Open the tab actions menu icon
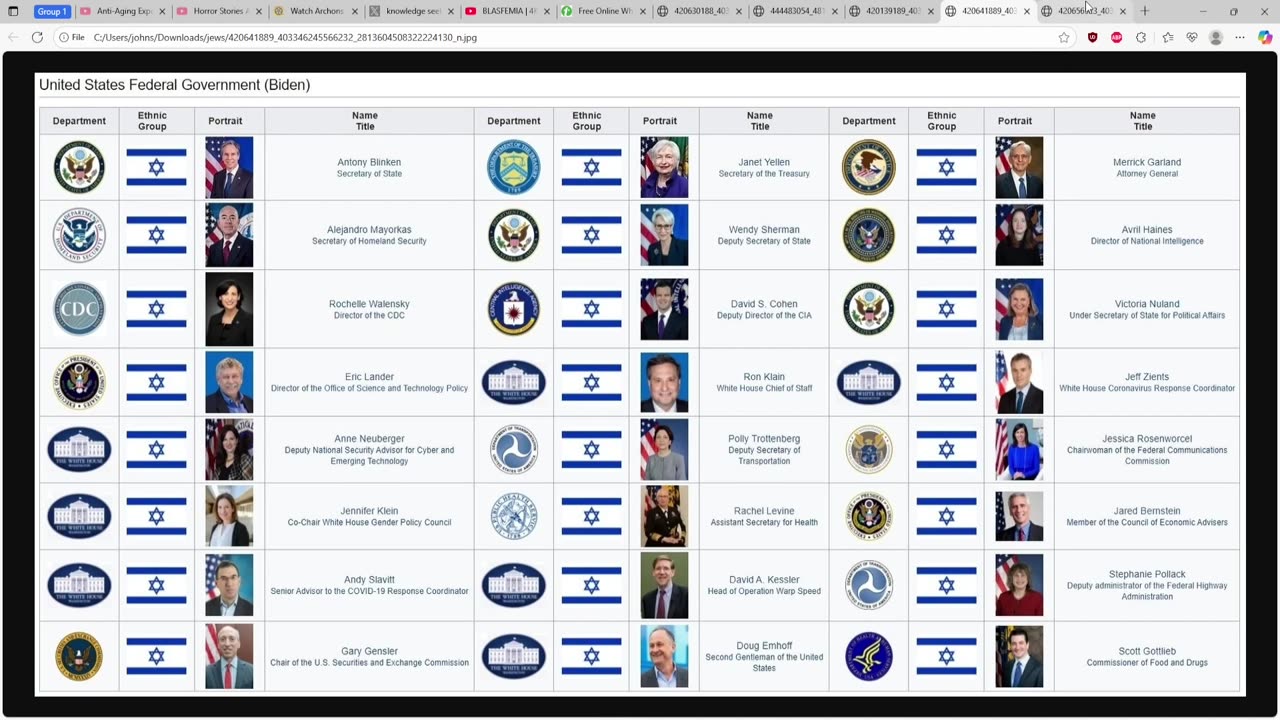Screen dimensions: 1280x720 pos(13,11)
